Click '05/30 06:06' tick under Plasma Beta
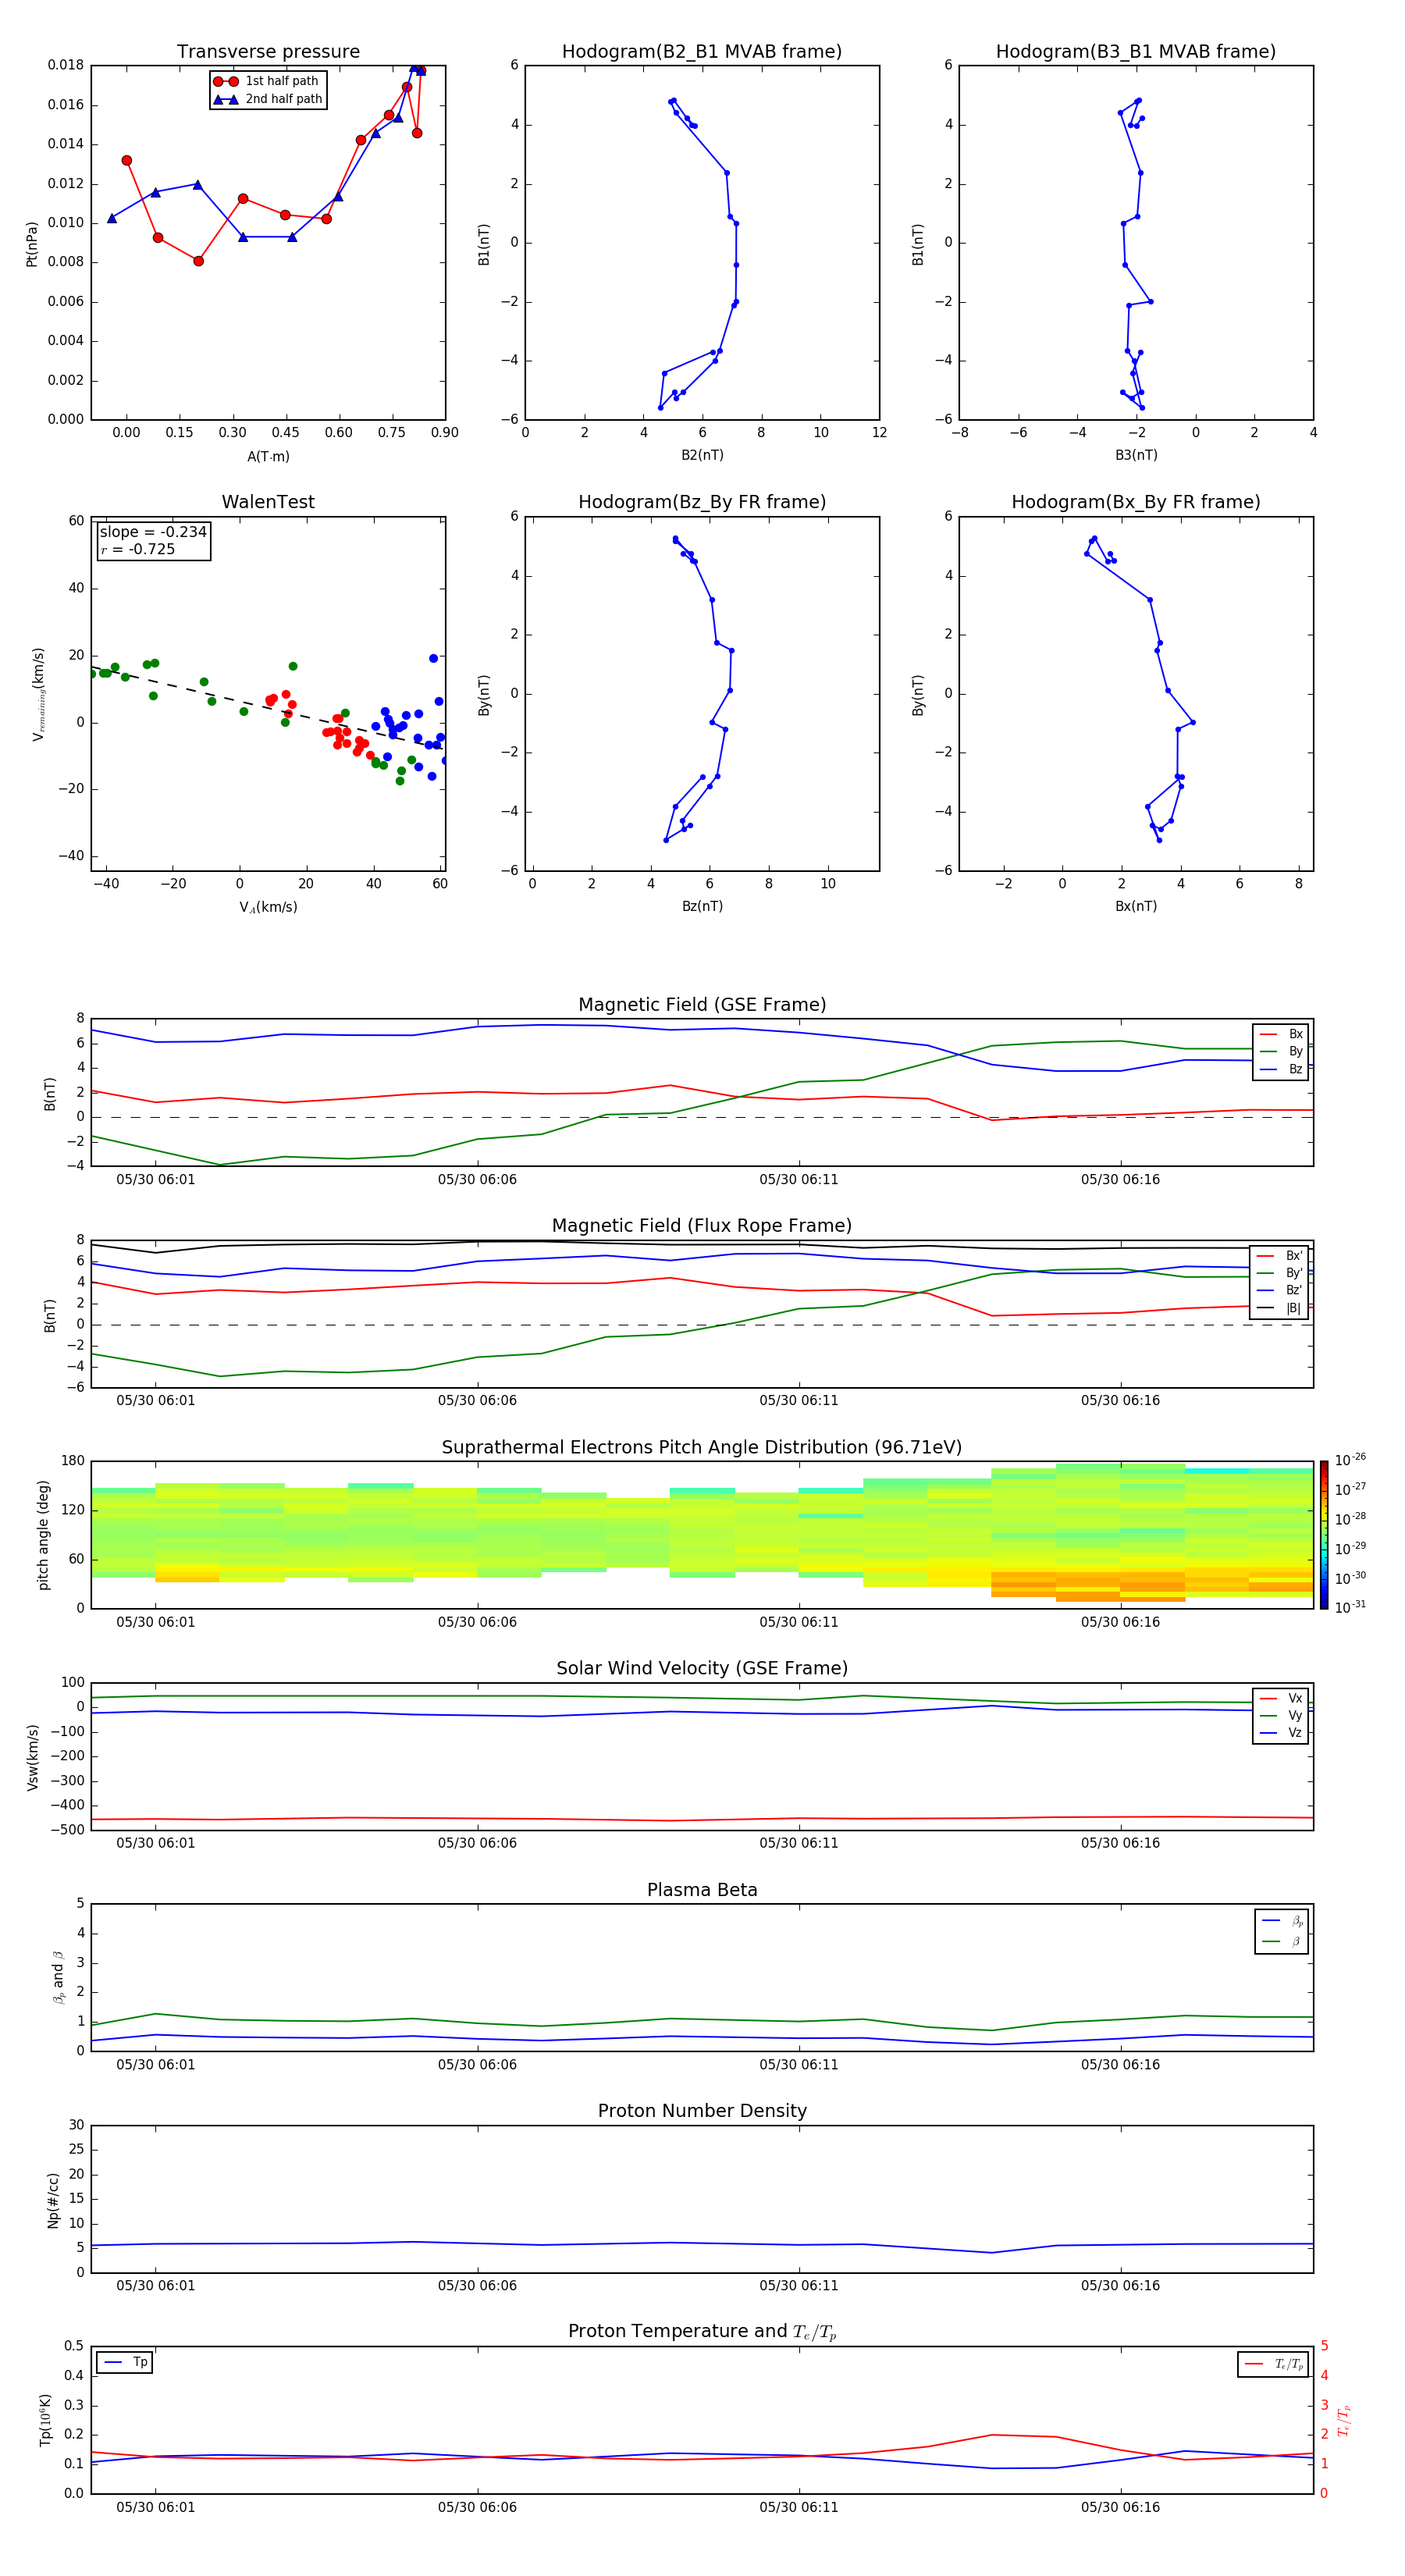This screenshot has width=1405, height=2576. (x=477, y=2064)
